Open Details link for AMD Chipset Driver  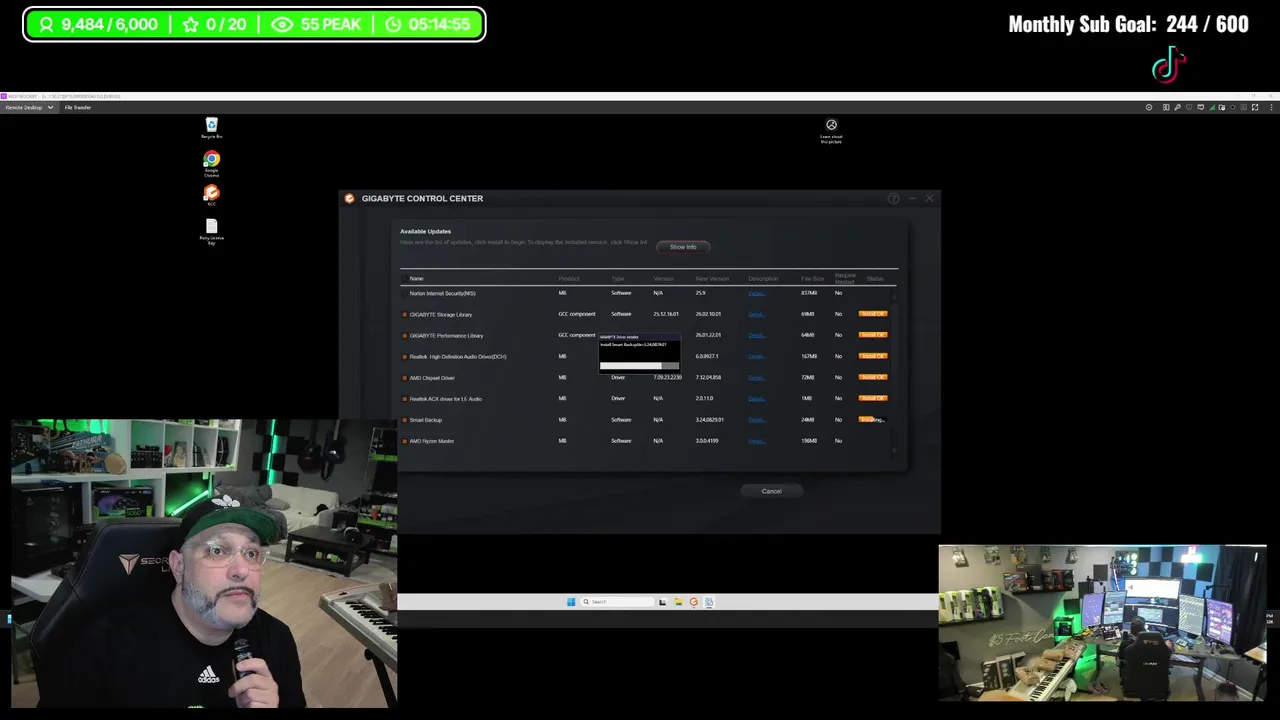tap(756, 377)
